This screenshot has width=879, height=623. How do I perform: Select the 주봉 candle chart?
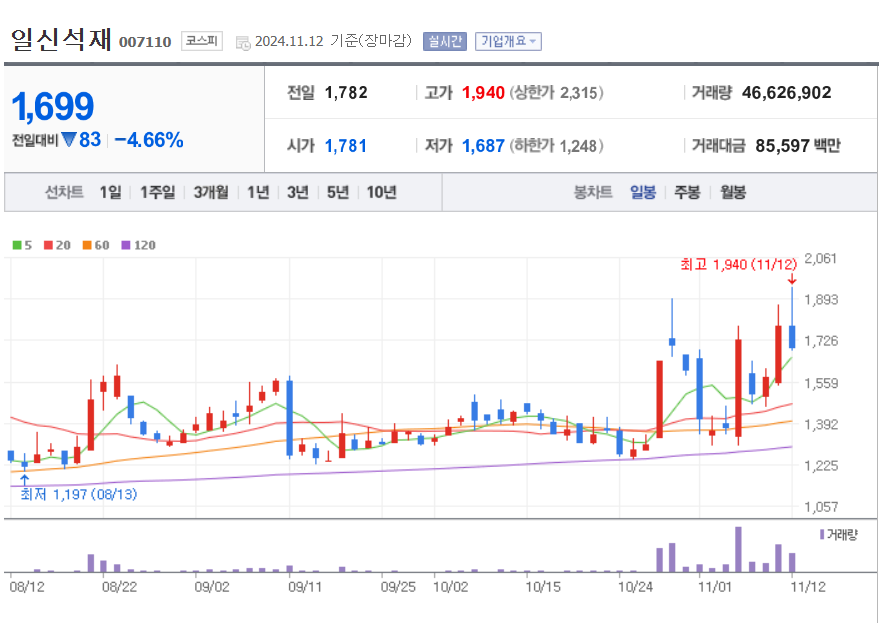[687, 192]
